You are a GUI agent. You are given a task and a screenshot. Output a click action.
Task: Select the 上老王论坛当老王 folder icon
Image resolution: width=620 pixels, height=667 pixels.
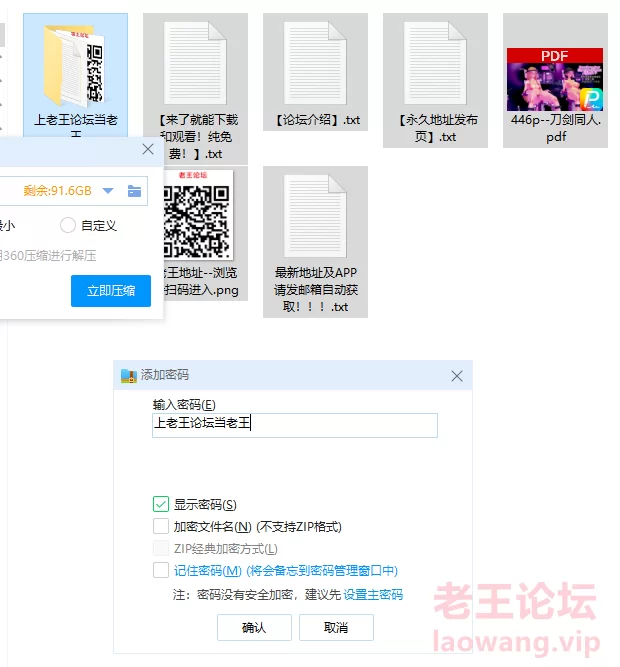[x=75, y=64]
